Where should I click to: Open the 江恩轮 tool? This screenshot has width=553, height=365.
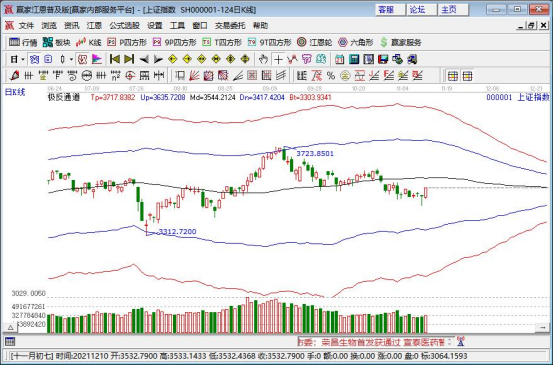pyautogui.click(x=314, y=42)
